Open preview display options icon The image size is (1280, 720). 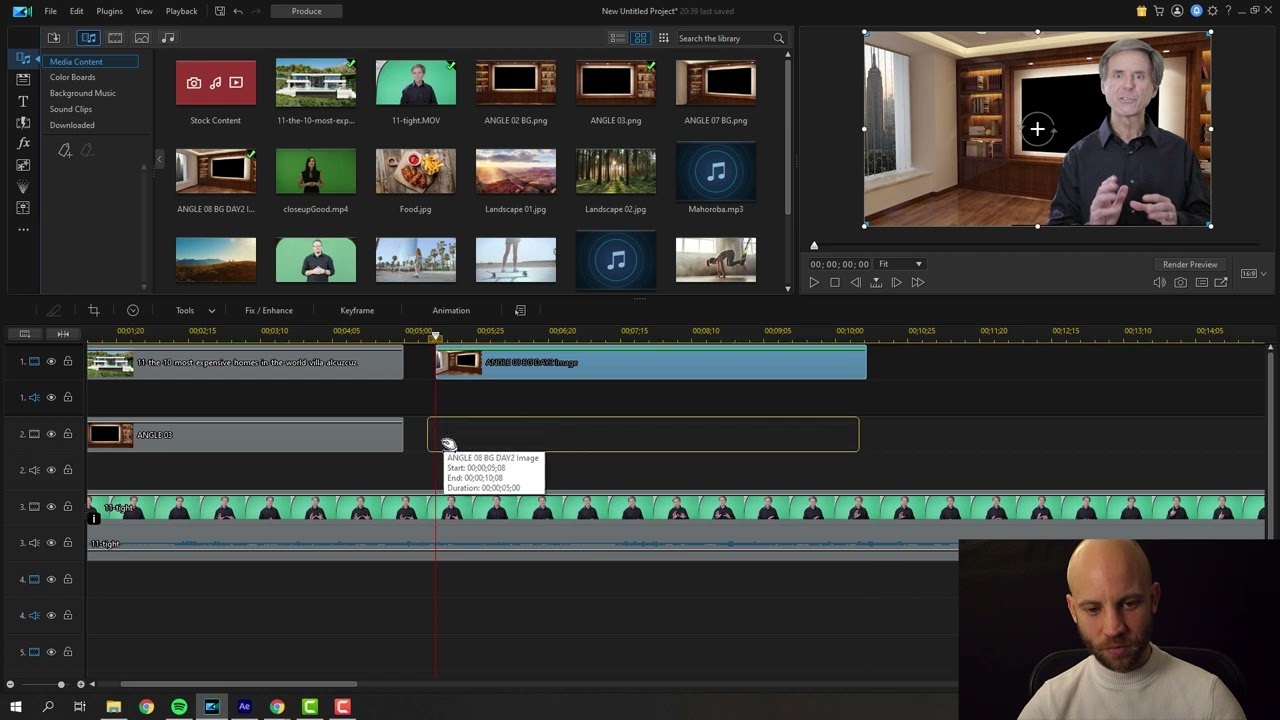click(x=1201, y=283)
